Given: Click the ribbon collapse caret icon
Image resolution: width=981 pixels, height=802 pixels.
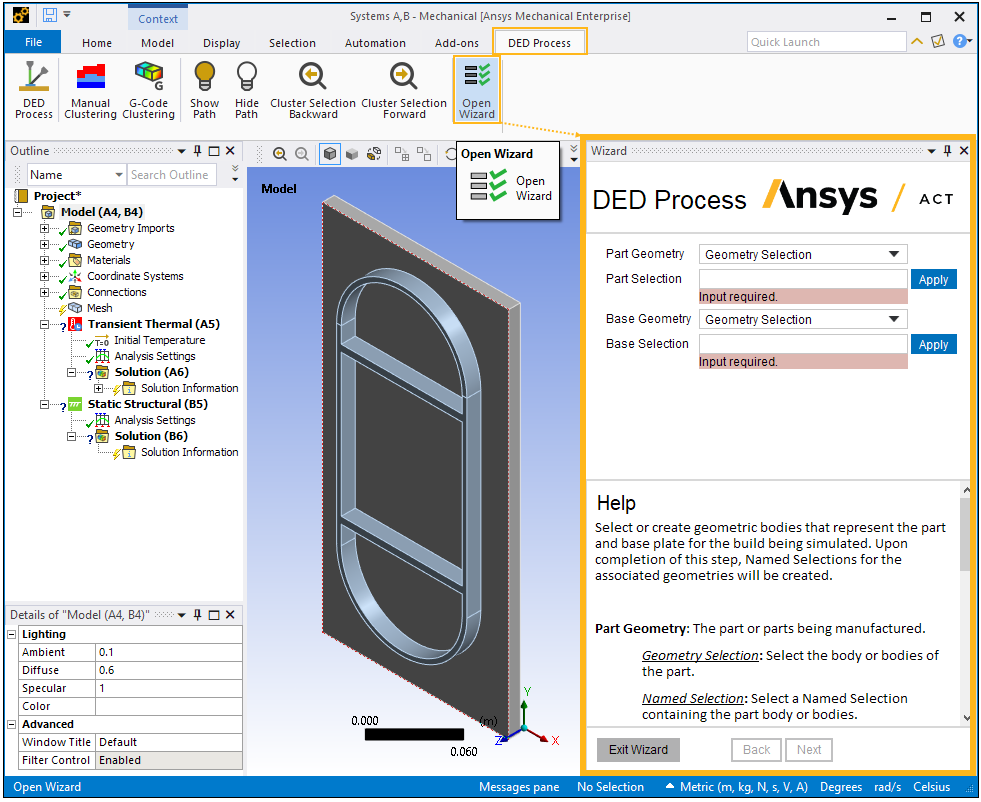Looking at the screenshot, I should coord(917,42).
